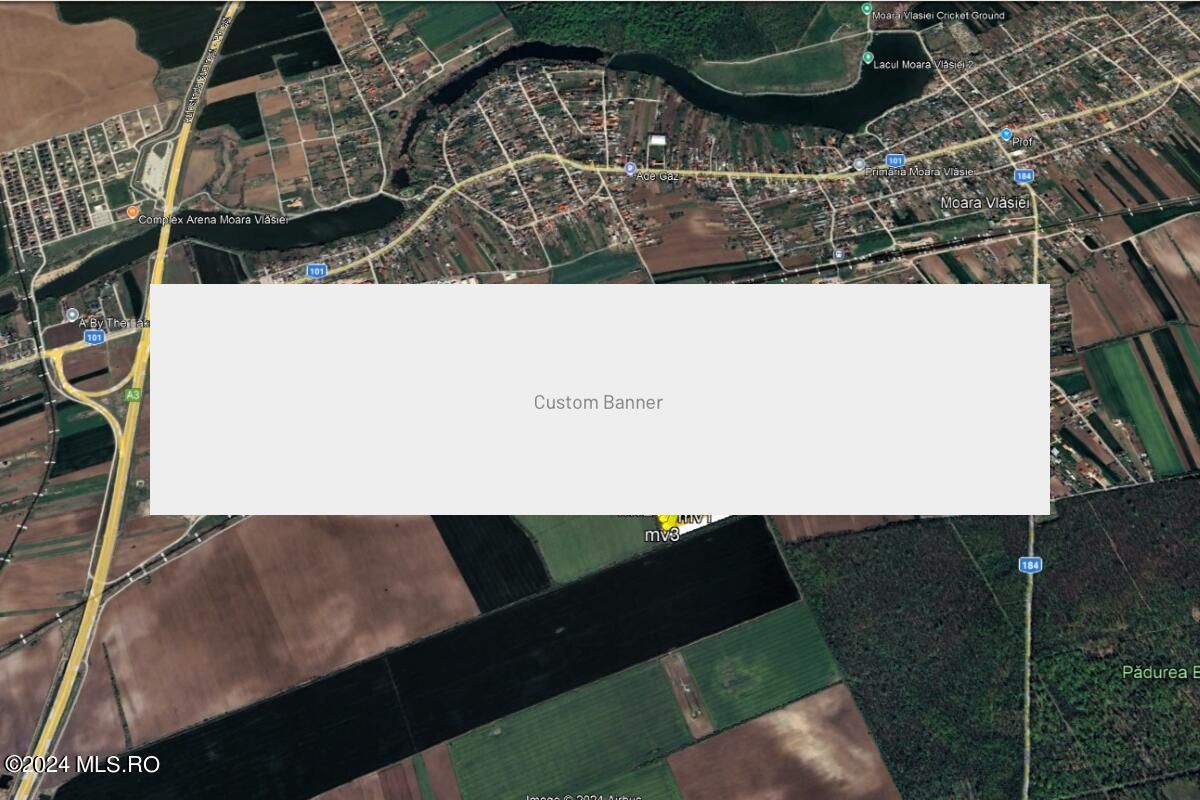Click the green A3 motorway shield
1200x800 pixels.
[x=131, y=394]
